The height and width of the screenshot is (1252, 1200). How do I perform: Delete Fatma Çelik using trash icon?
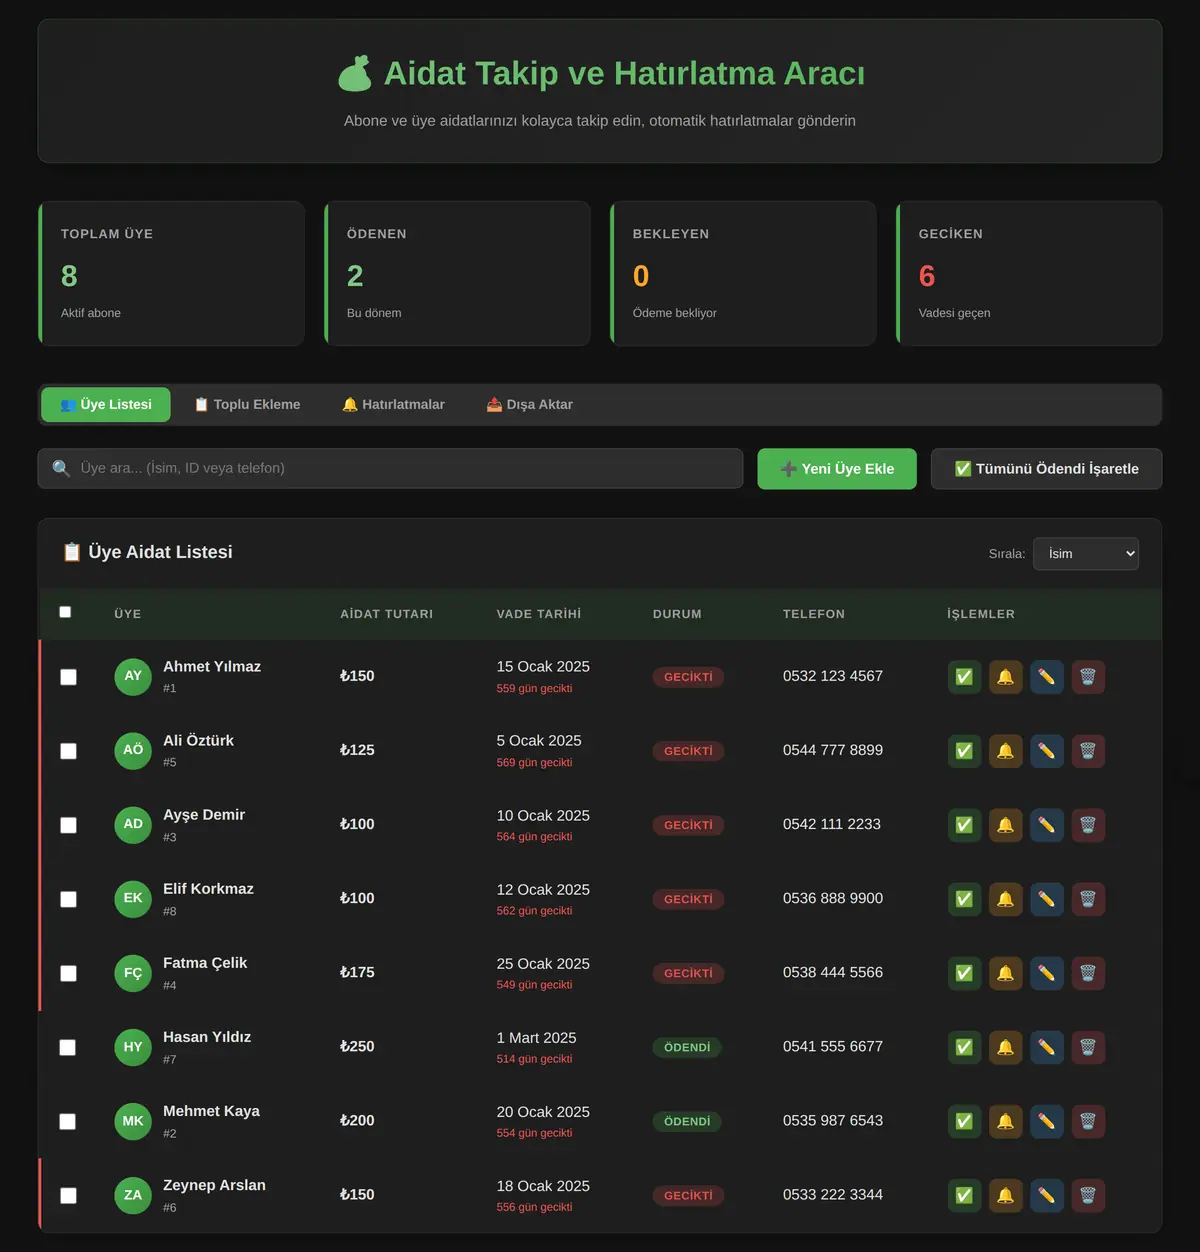[1088, 973]
